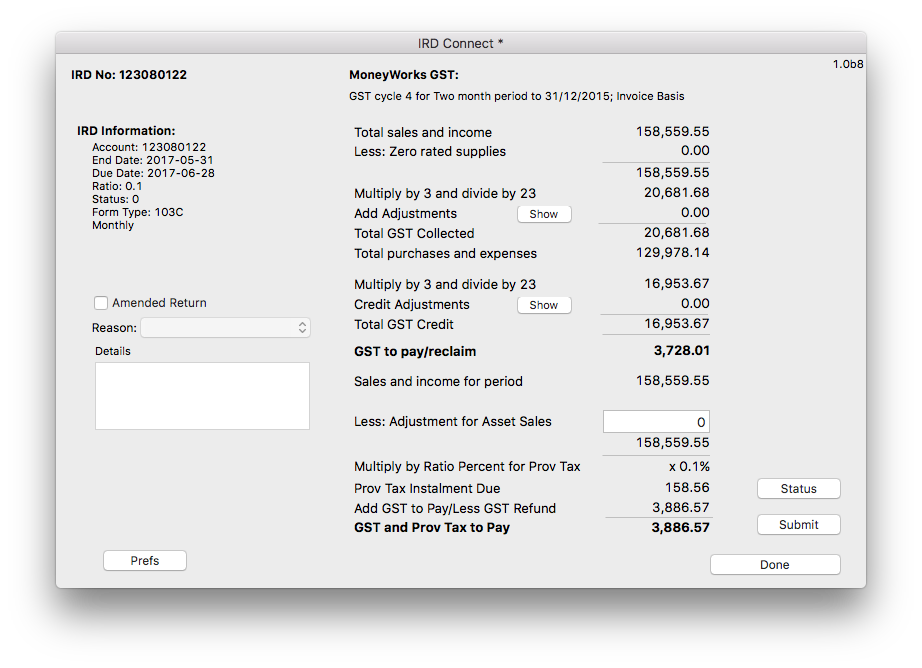The width and height of the screenshot is (922, 668).
Task: Select the IRD No: 123080122 heading
Action: click(129, 75)
